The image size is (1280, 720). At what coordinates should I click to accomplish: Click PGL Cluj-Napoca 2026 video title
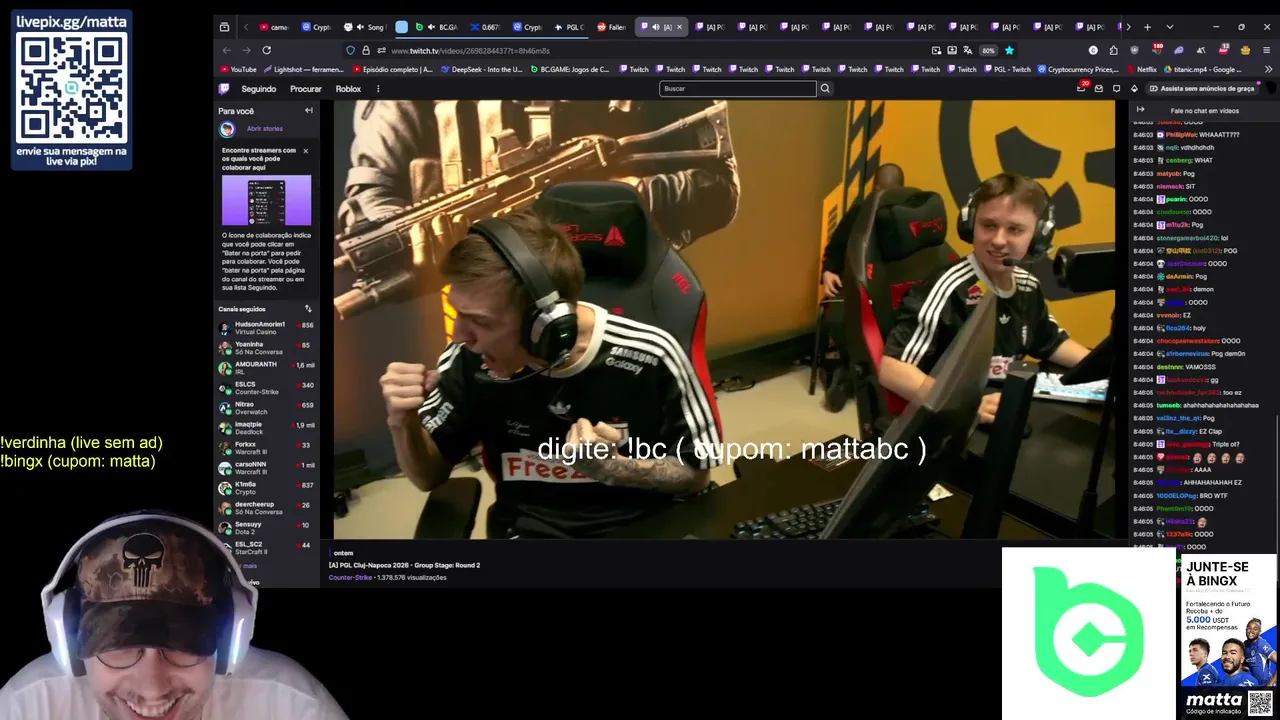point(404,565)
